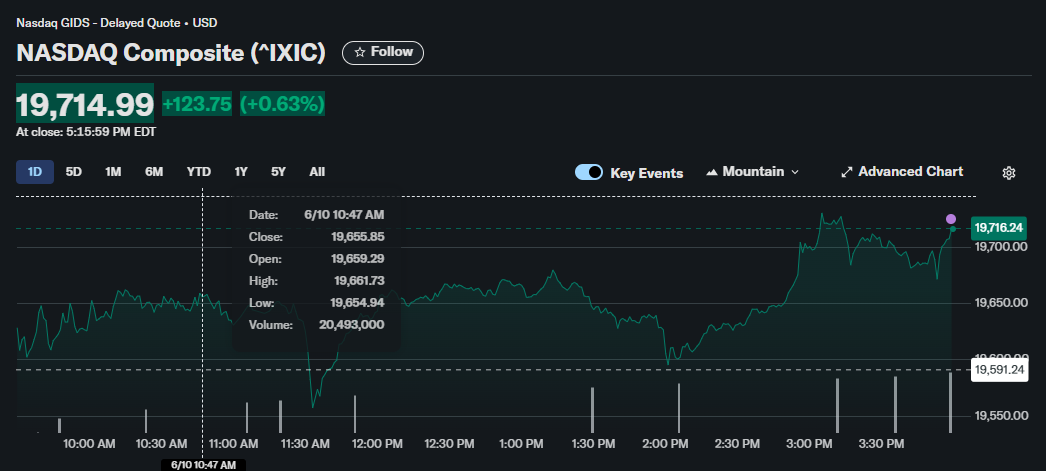Select the 1D time range tab

[x=35, y=172]
